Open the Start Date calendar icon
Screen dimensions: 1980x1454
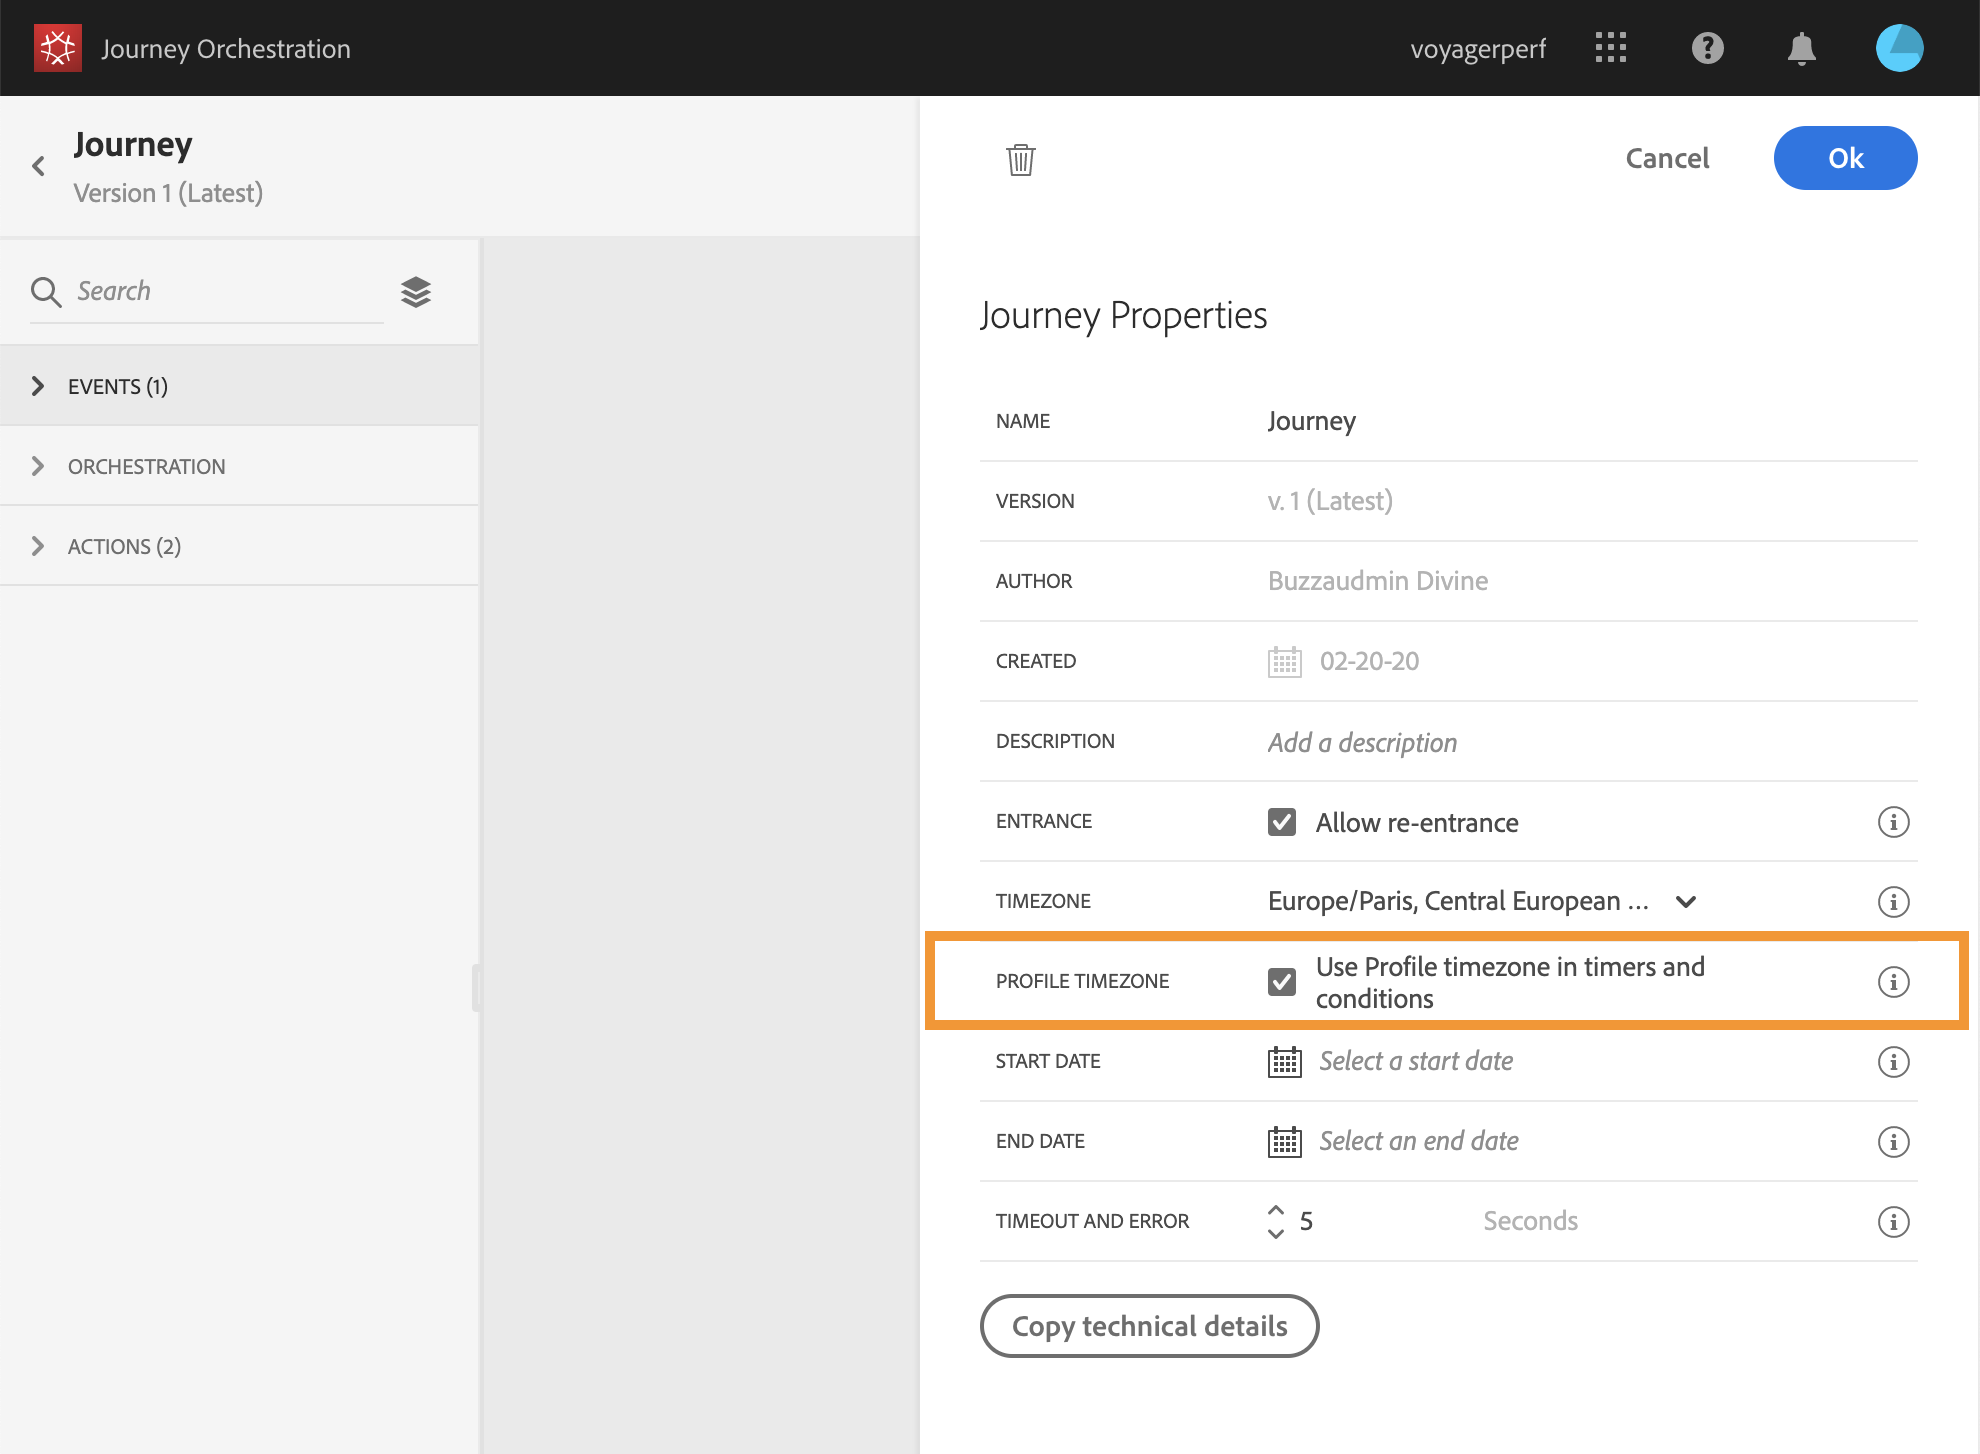[1284, 1061]
